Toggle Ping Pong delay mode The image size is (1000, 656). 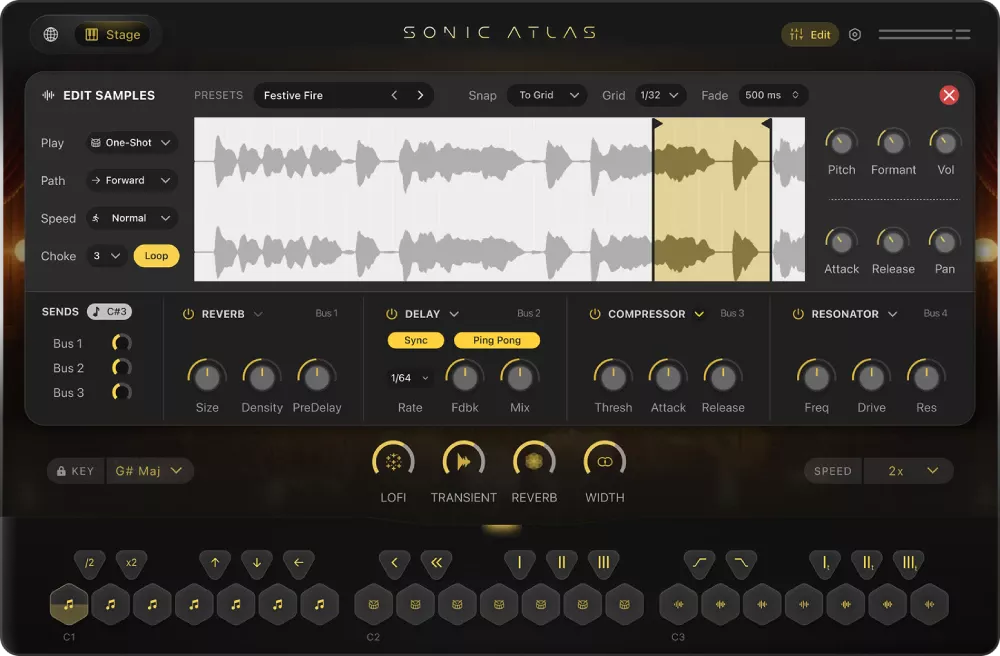click(x=497, y=340)
